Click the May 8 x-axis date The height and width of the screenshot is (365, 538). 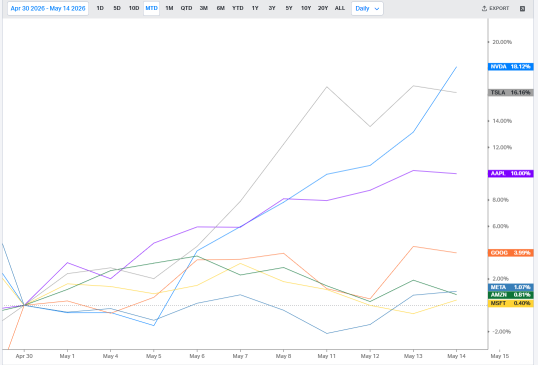click(283, 356)
